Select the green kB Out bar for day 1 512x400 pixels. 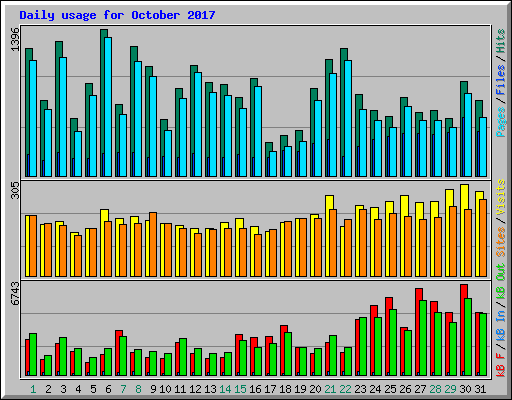33,355
